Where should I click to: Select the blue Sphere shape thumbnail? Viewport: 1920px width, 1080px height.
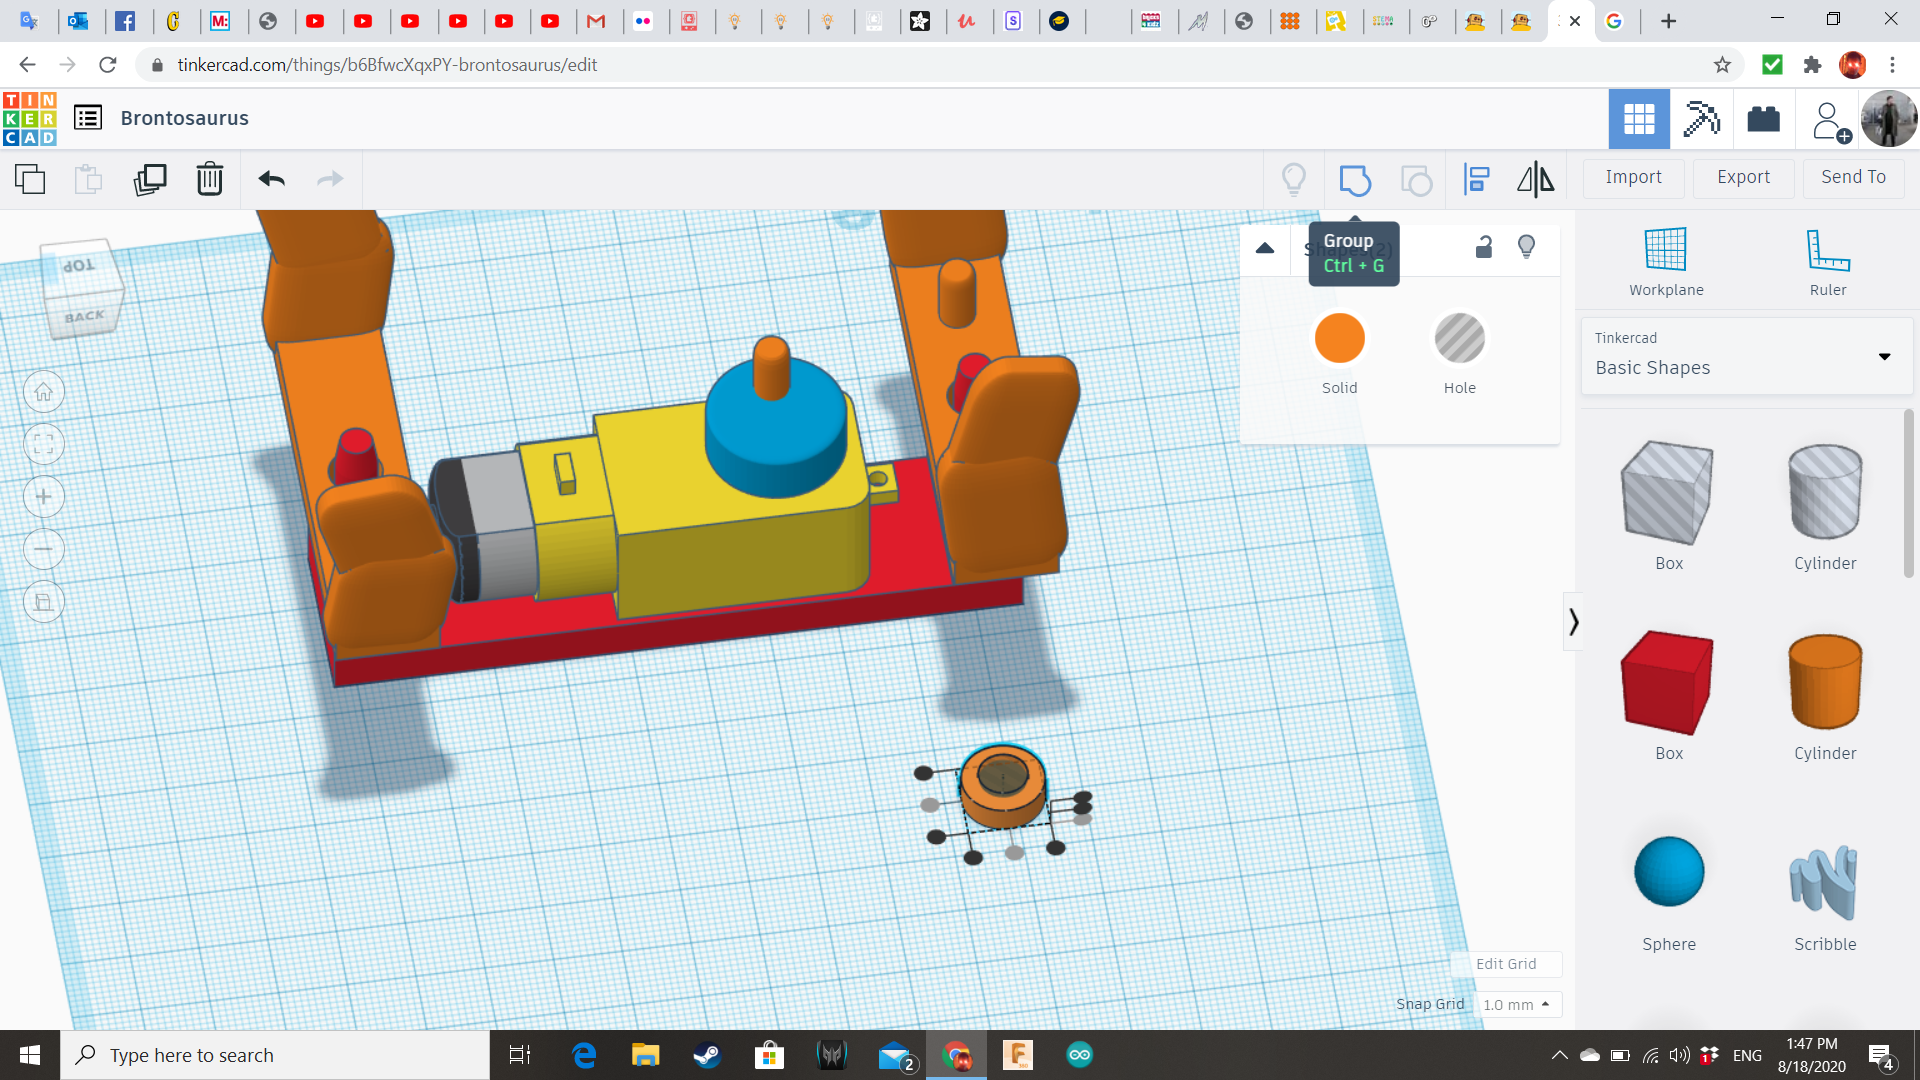[1668, 871]
